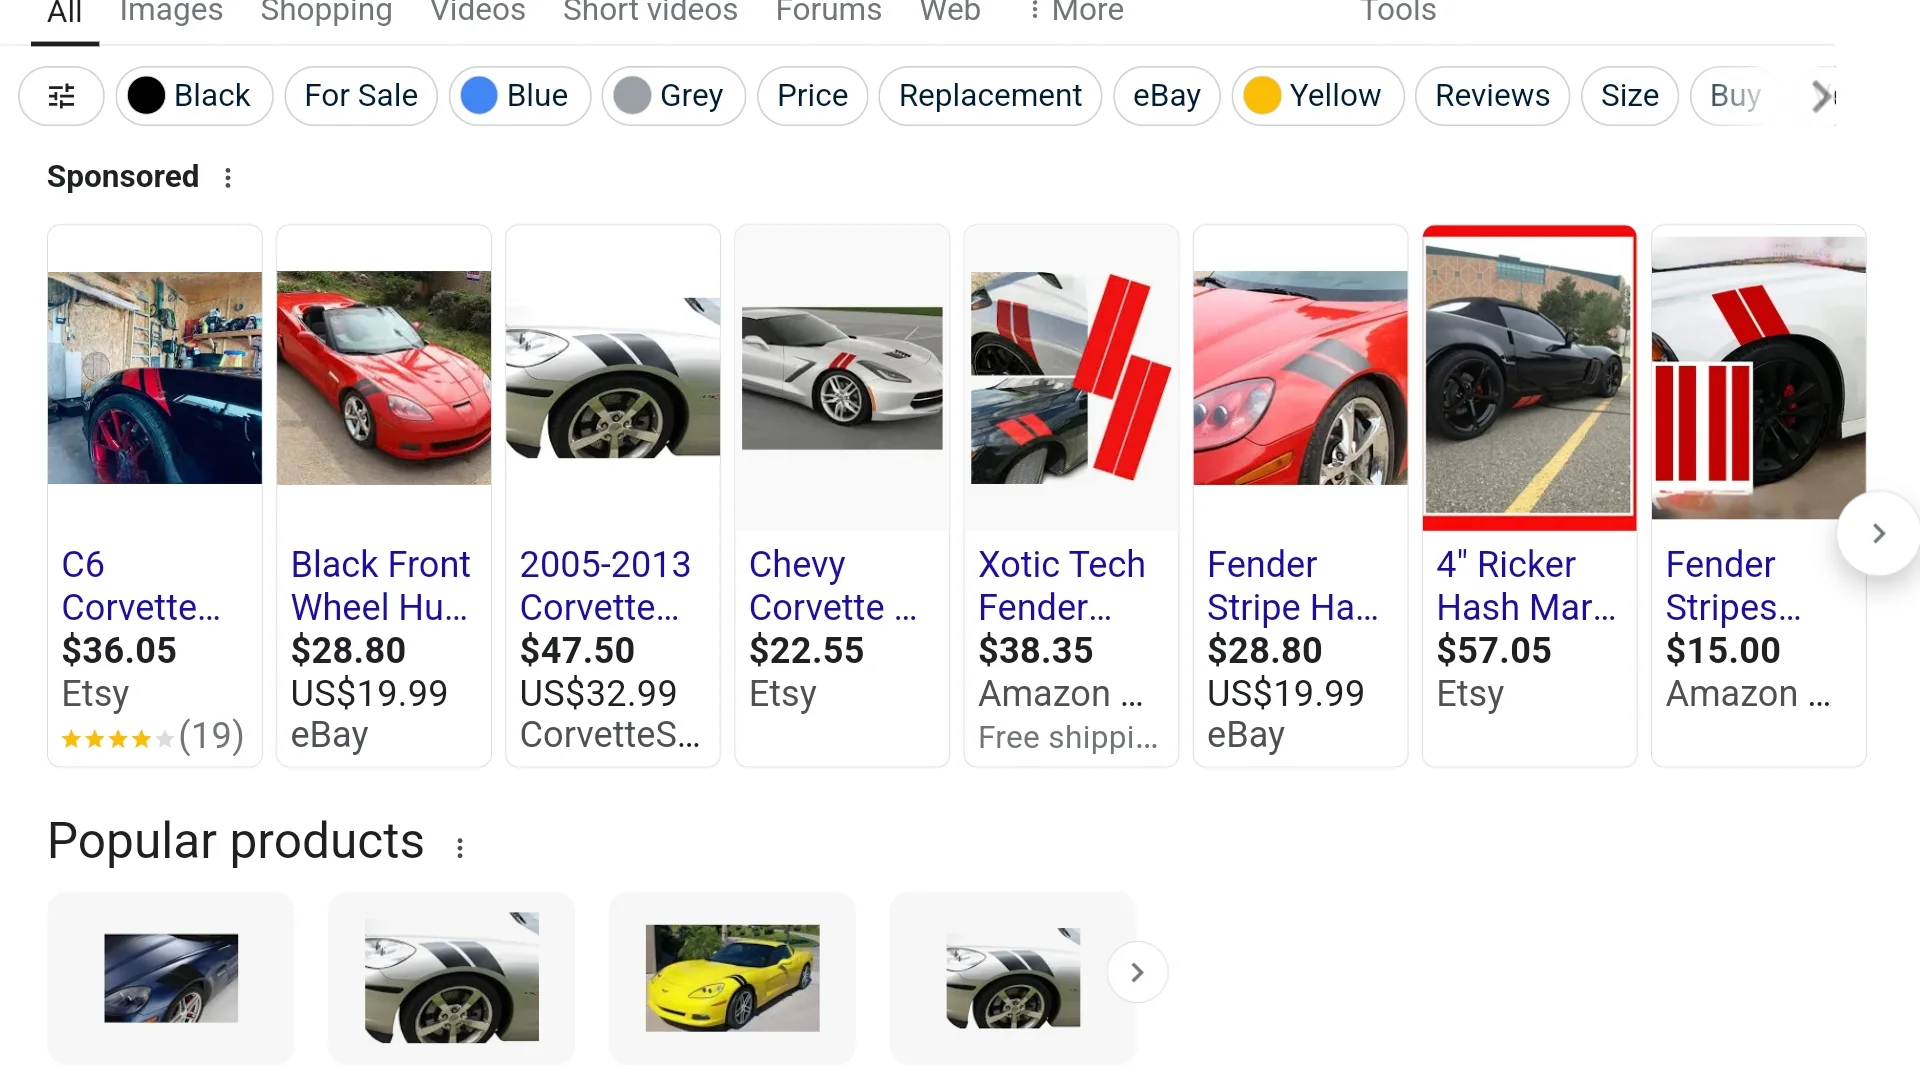The image size is (1920, 1074).
Task: Open the all filters tune icon
Action: (61, 96)
